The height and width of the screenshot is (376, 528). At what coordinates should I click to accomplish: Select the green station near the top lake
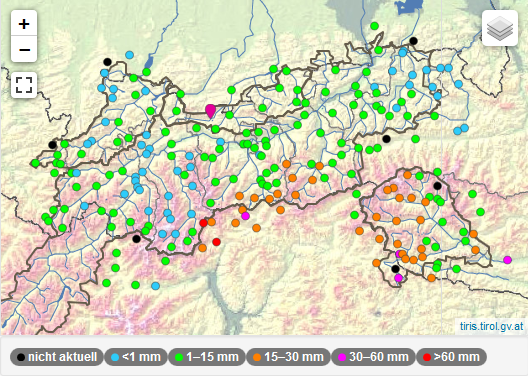pos(374,26)
